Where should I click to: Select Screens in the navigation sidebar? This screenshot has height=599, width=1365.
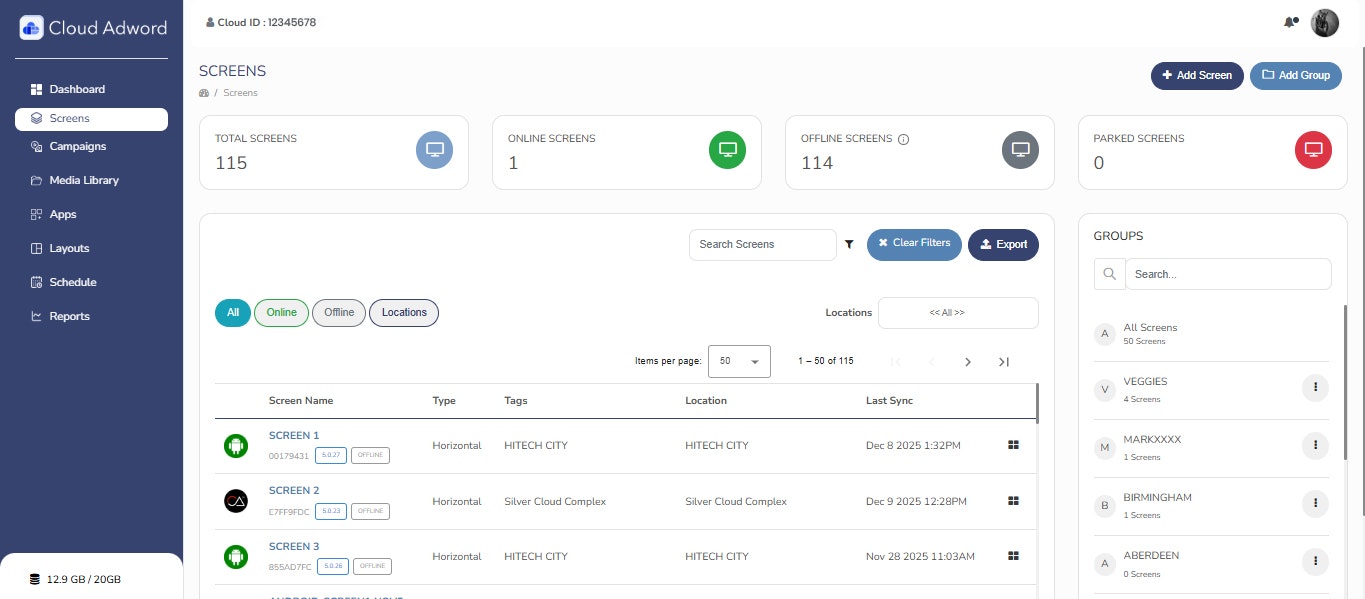click(x=69, y=118)
